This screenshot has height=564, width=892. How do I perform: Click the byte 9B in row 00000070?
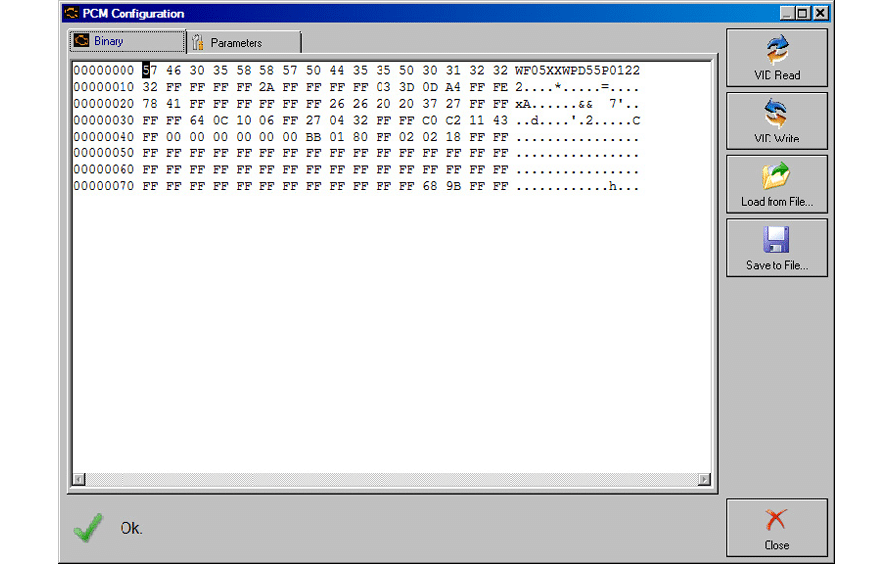[453, 186]
